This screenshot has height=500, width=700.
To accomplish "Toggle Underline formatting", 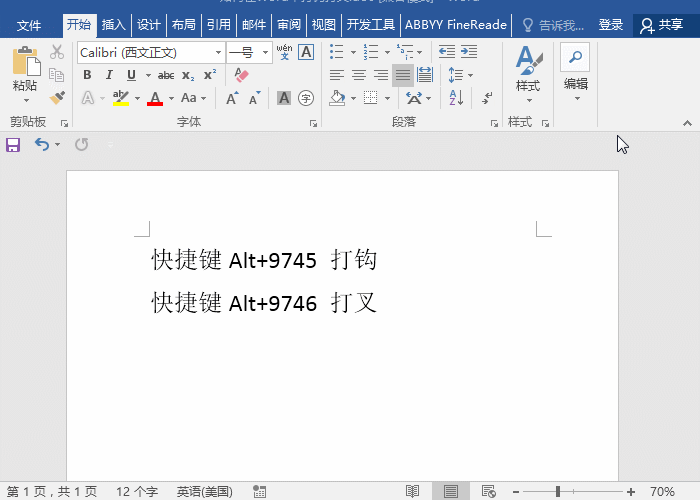I will [131, 75].
